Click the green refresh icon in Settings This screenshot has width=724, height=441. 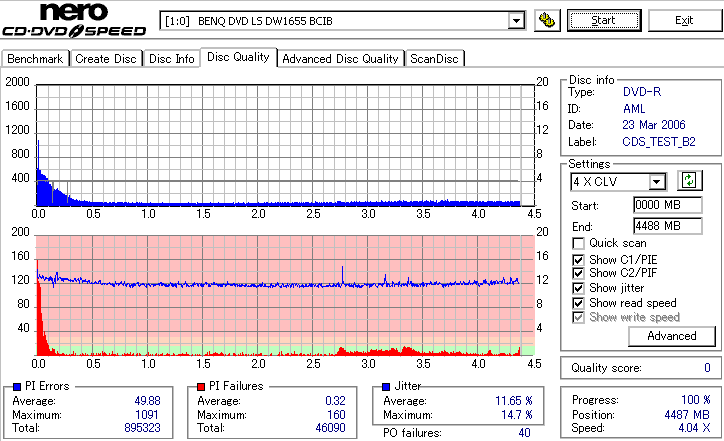coord(689,181)
